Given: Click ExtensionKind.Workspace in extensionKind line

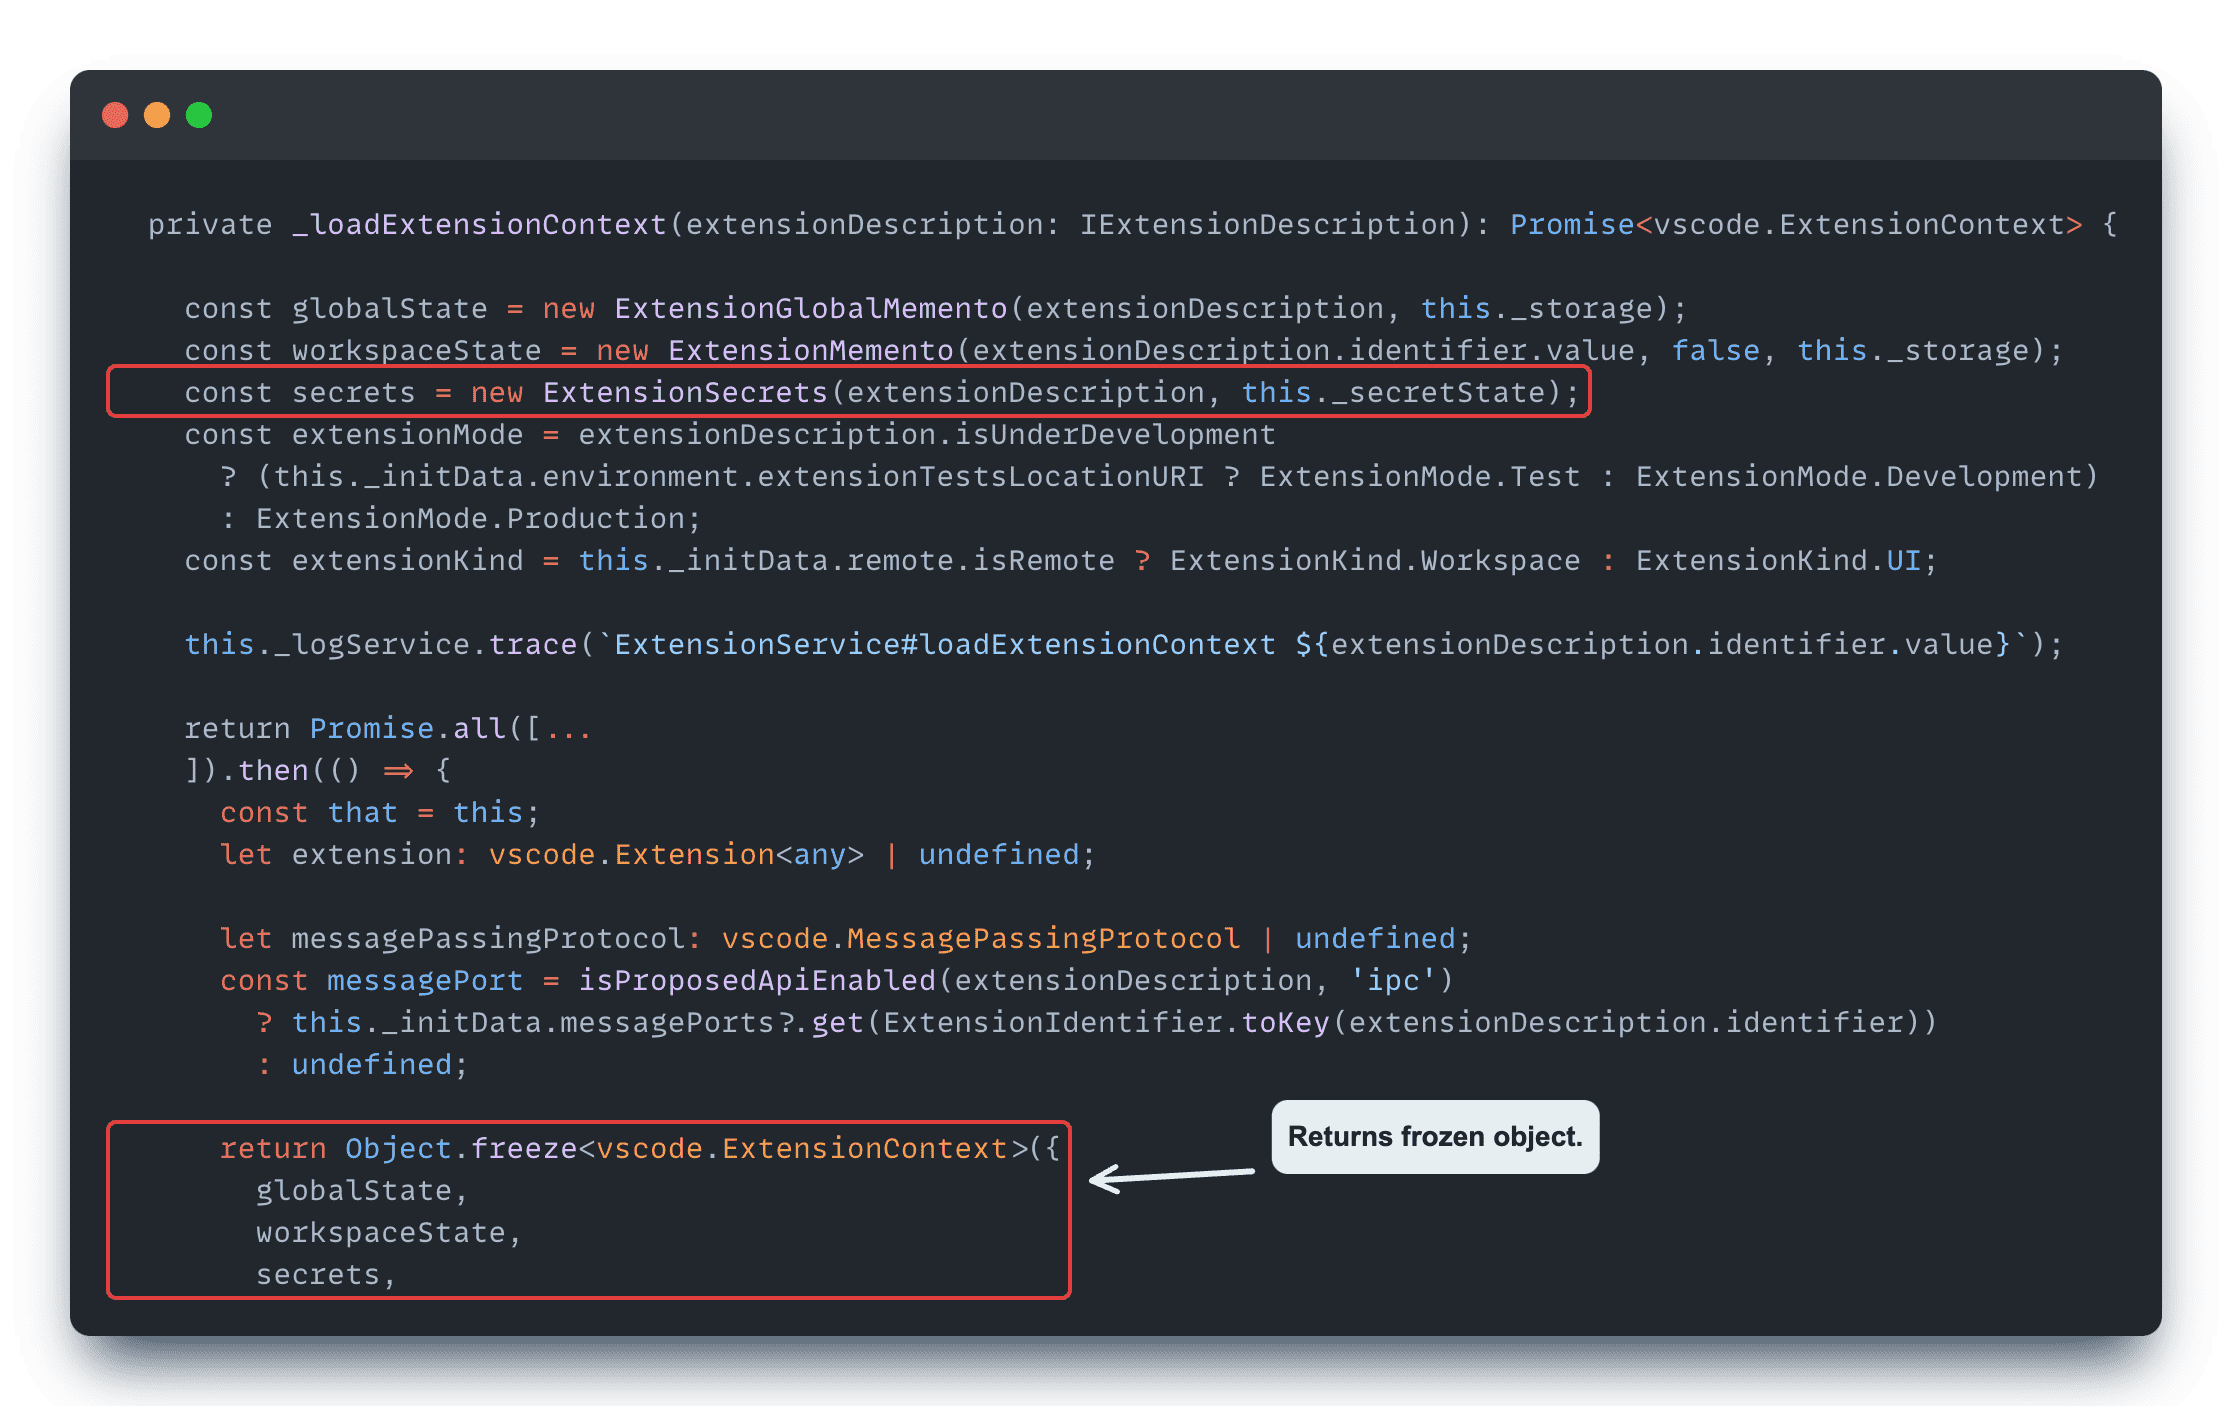Looking at the screenshot, I should pos(1375,561).
